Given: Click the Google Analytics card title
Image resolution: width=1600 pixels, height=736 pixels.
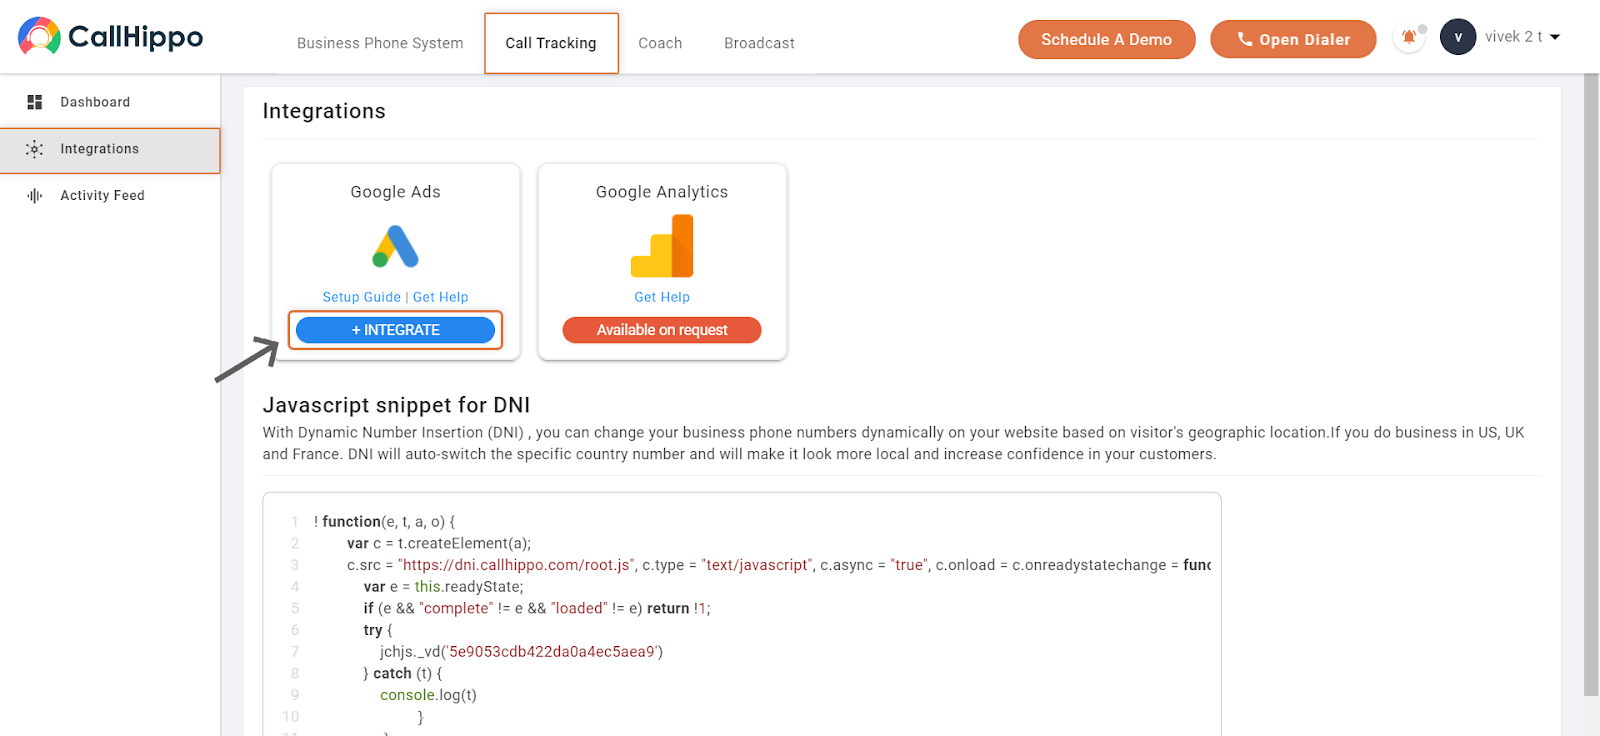Looking at the screenshot, I should coord(662,192).
